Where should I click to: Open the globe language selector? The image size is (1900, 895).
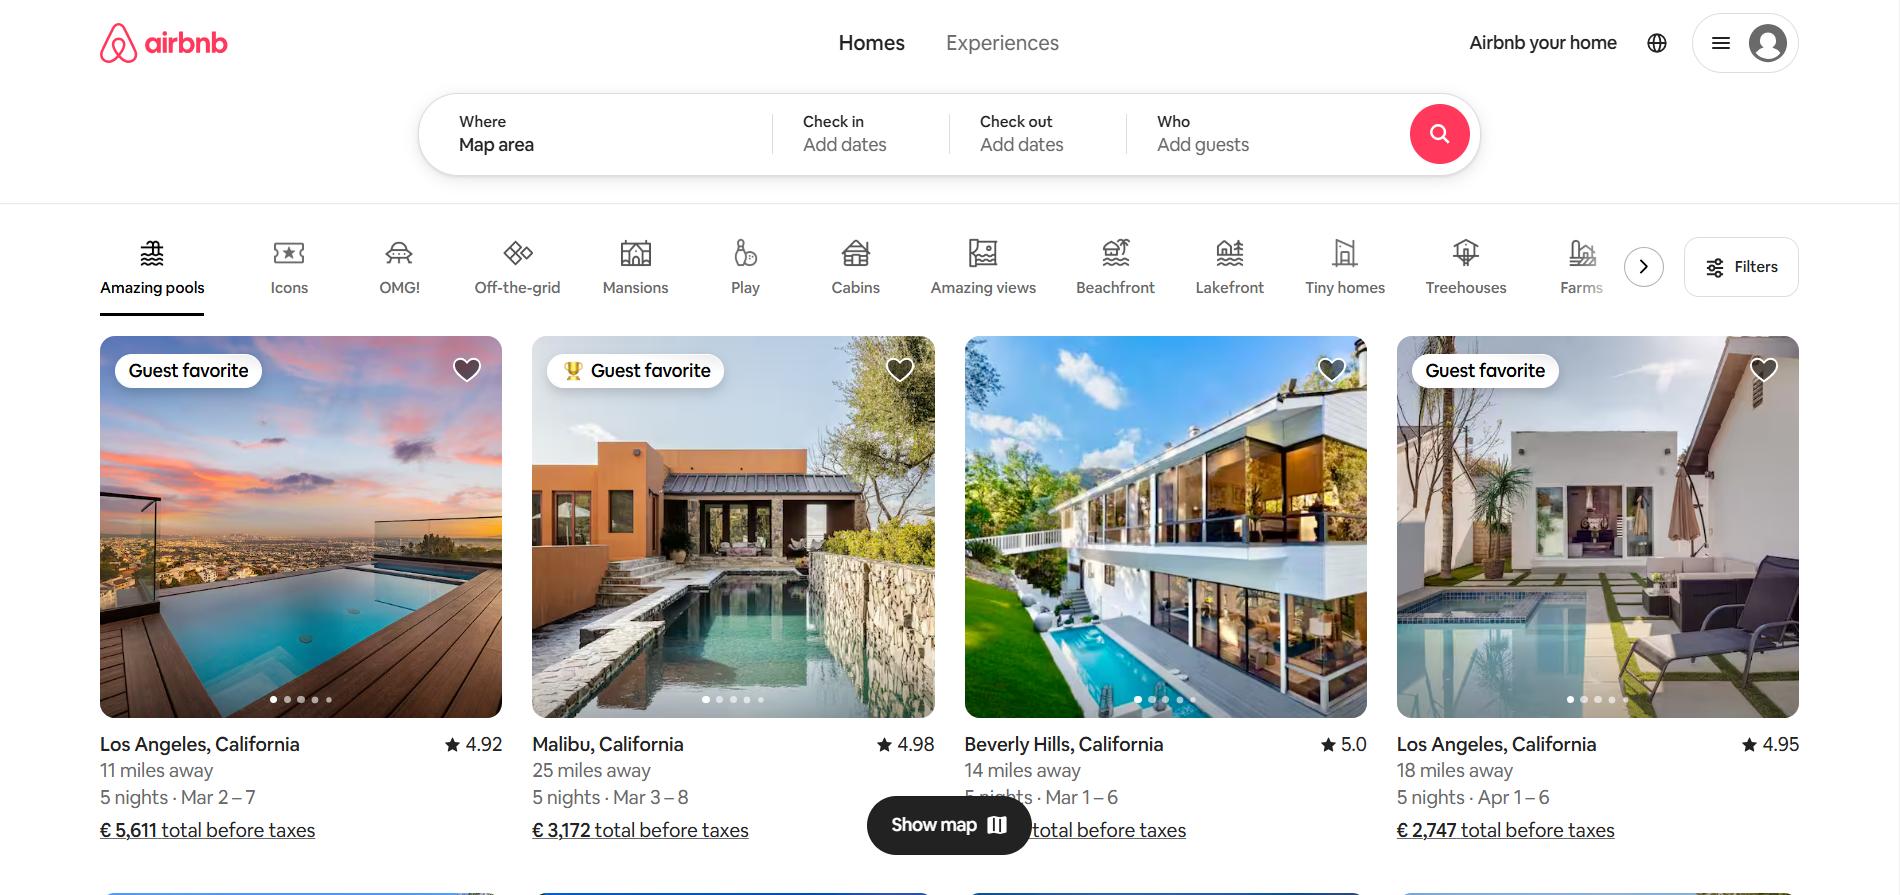coord(1657,43)
